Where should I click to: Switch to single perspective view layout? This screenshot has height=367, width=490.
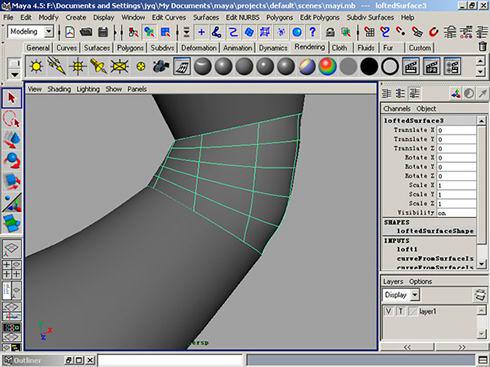point(12,249)
